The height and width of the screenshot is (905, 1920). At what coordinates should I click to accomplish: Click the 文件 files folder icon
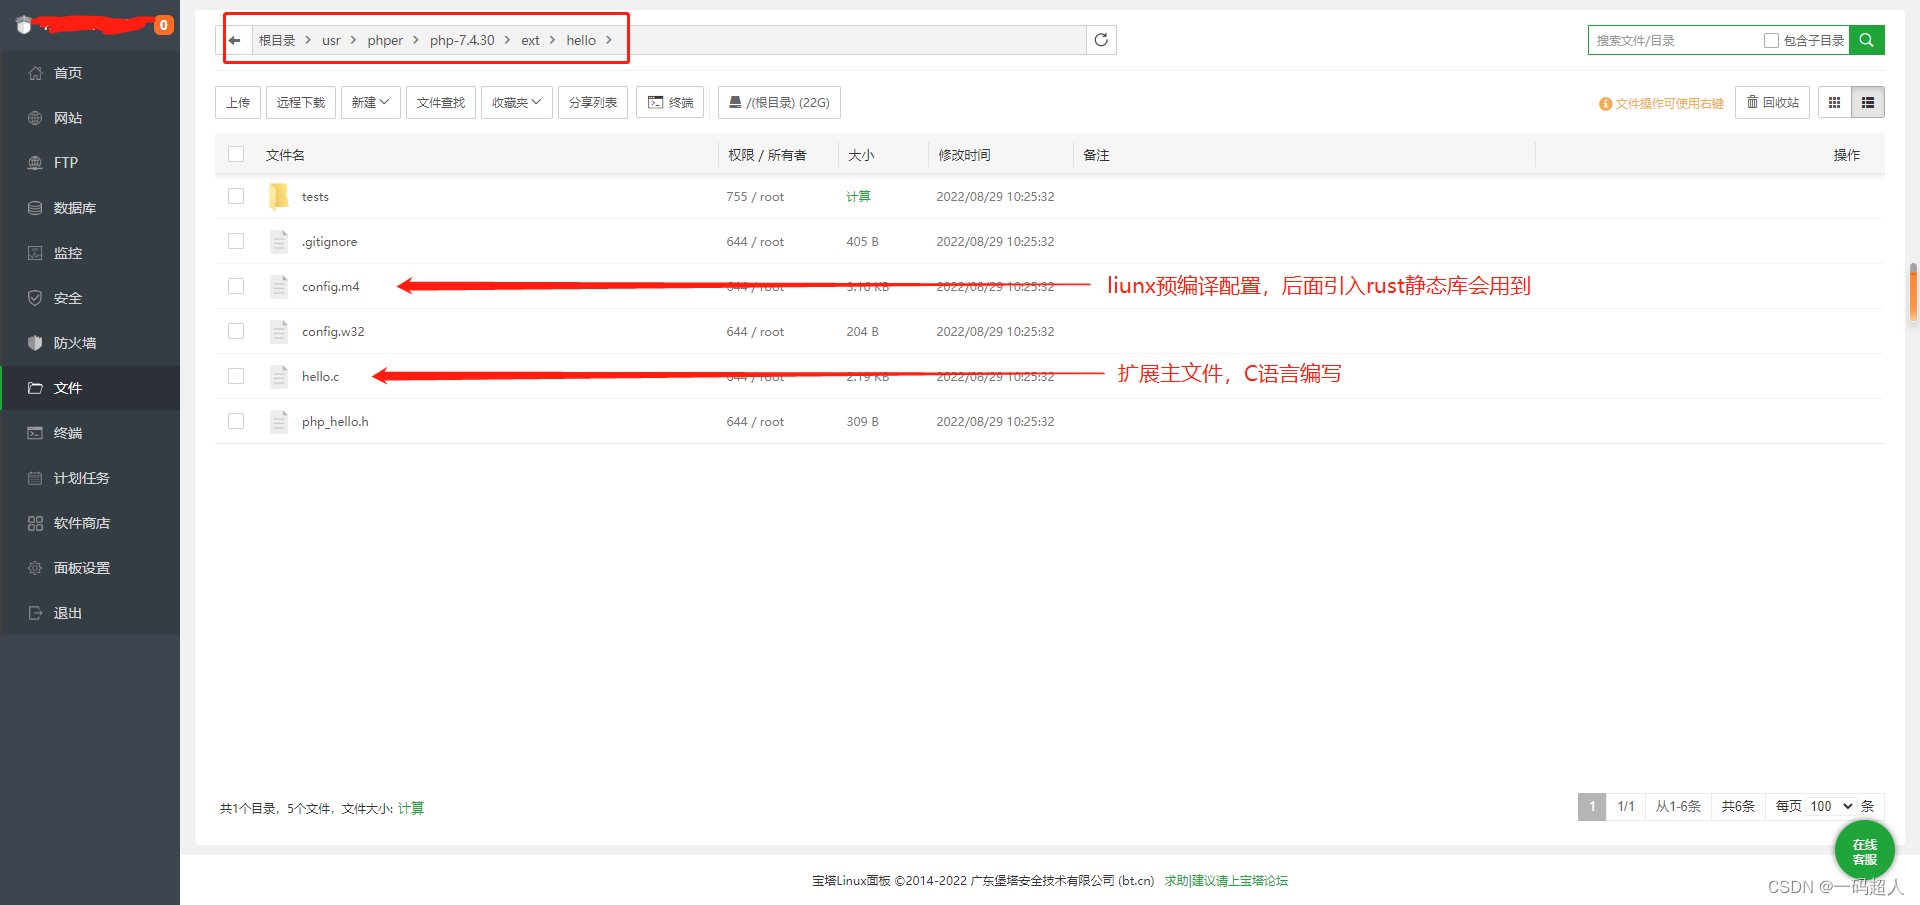point(35,388)
